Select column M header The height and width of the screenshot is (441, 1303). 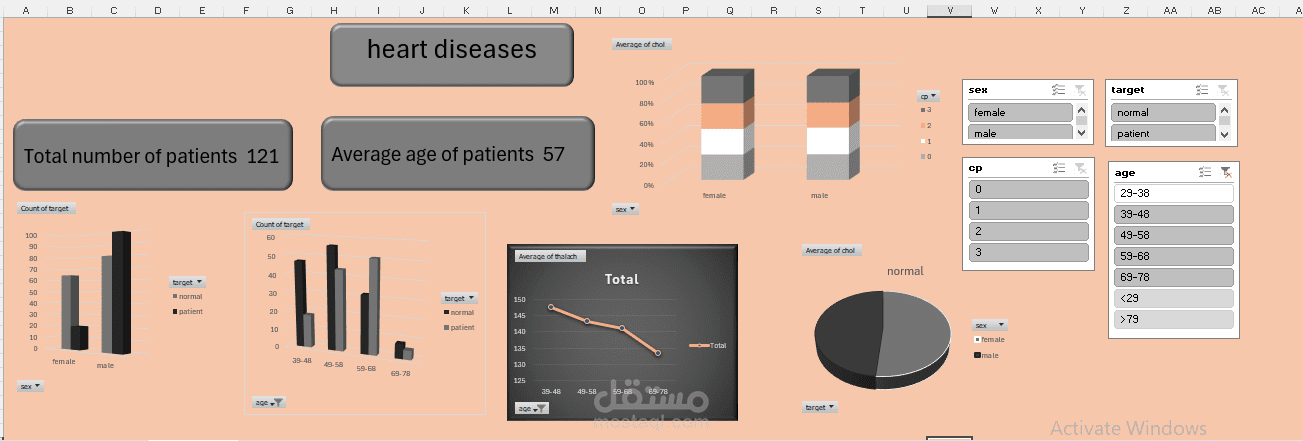click(553, 10)
